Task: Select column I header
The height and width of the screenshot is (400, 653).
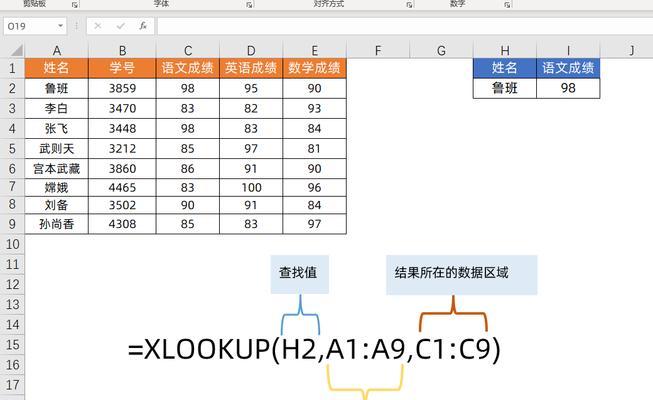Action: pos(568,50)
